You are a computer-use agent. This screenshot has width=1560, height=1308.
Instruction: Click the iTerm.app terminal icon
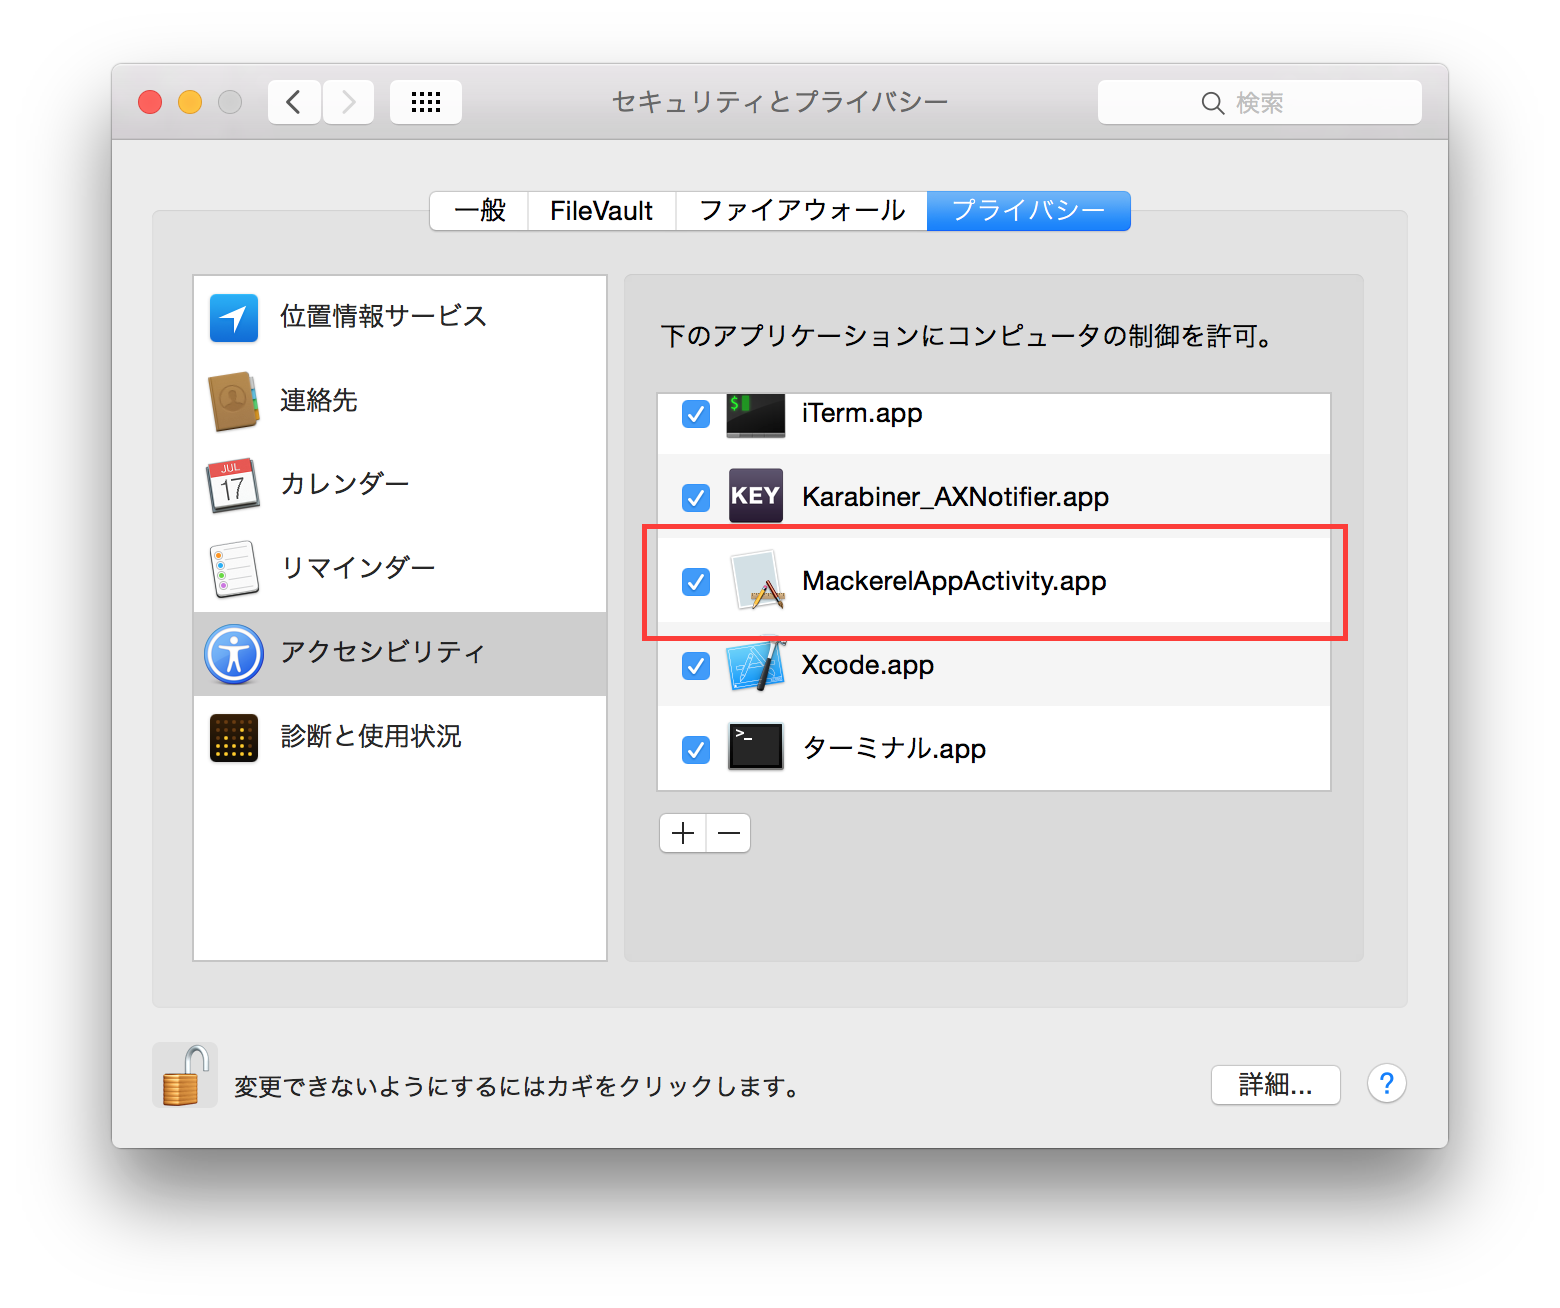point(756,415)
